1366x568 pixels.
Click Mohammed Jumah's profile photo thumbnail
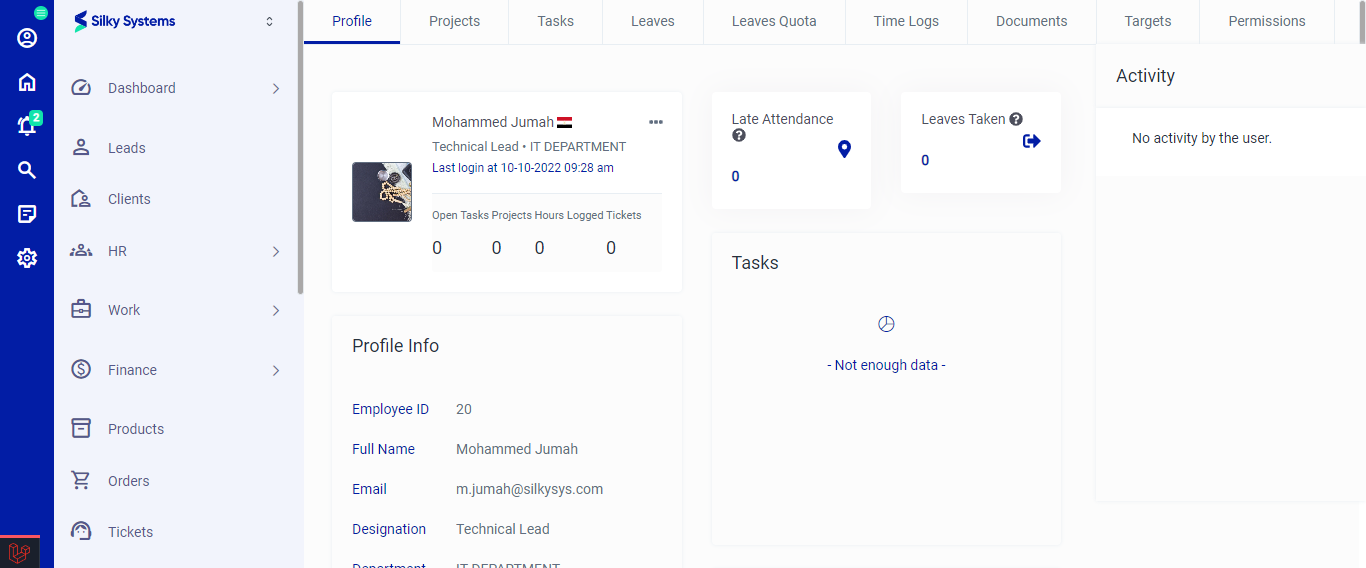382,192
